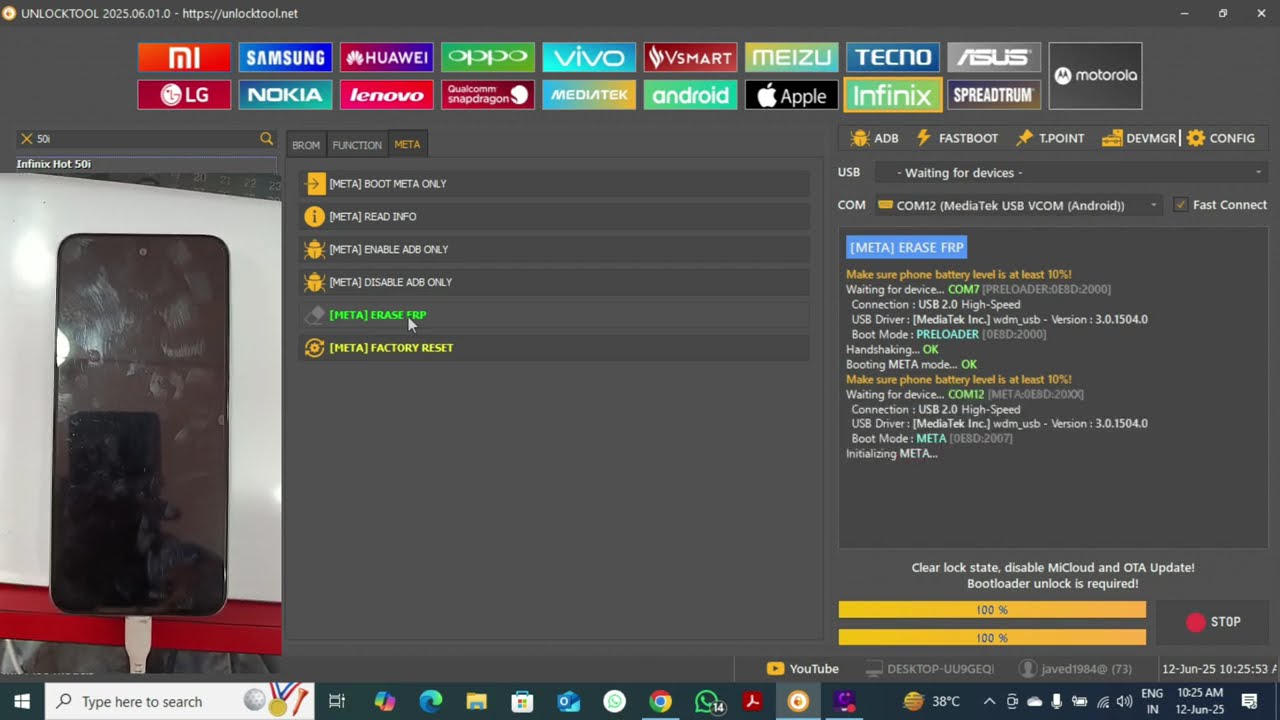
Task: Run [META] ENABLE ADB ONLY
Action: point(554,249)
